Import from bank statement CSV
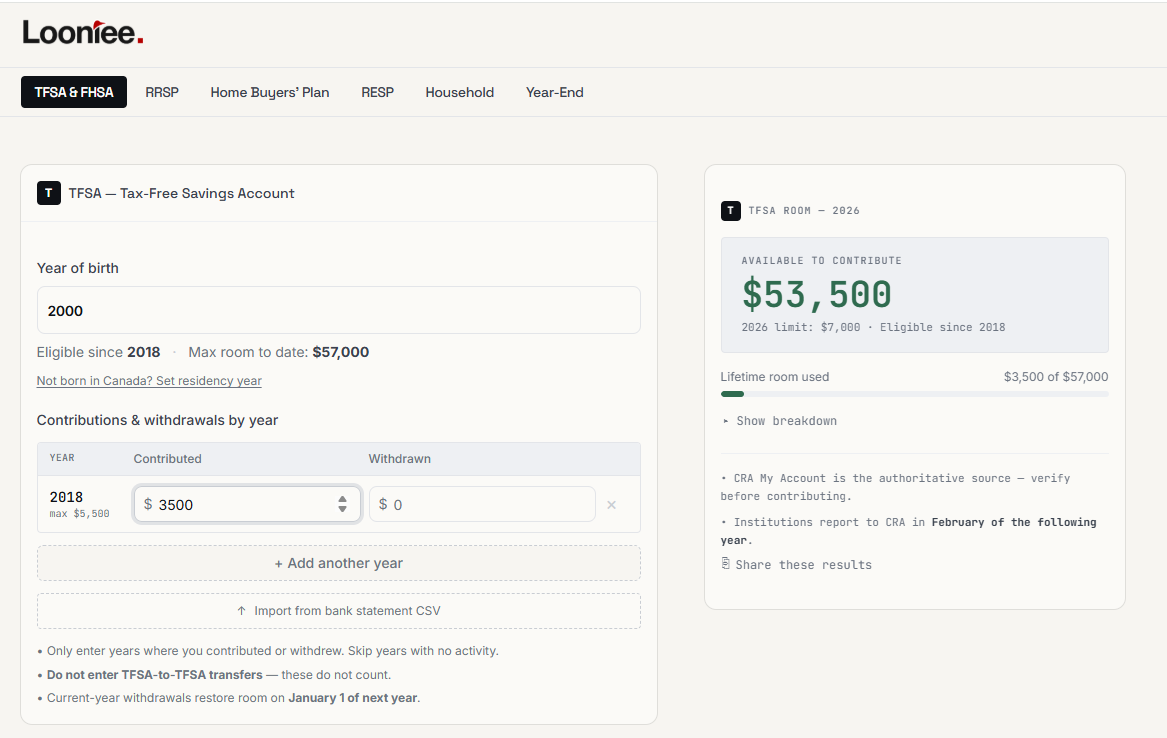The height and width of the screenshot is (738, 1167). (x=339, y=611)
